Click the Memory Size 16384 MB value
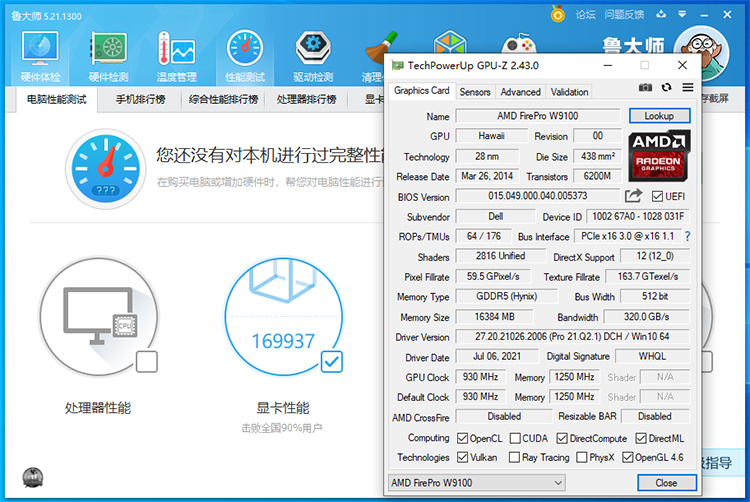The image size is (750, 502). 495,316
